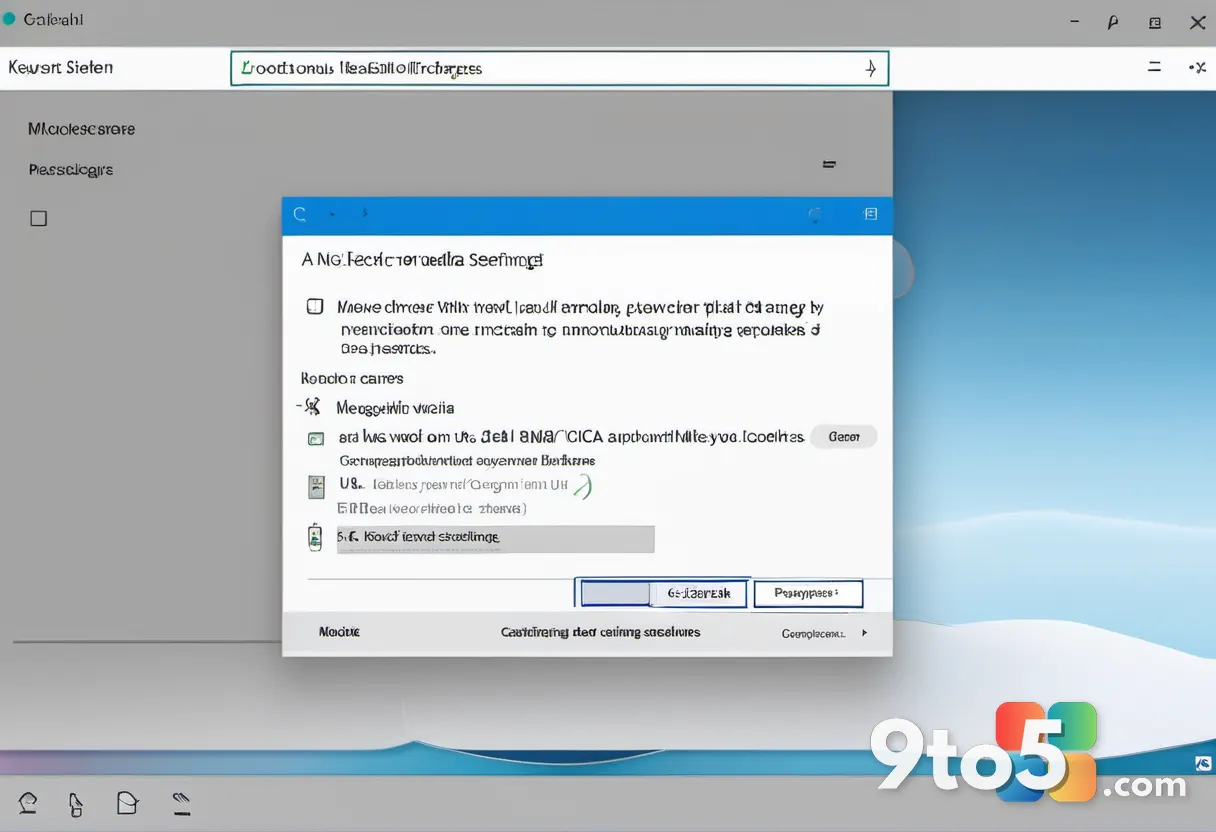Screen dimensions: 1216x832
Task: Click the dot-x icon at far right of toolbar
Action: 1196,67
